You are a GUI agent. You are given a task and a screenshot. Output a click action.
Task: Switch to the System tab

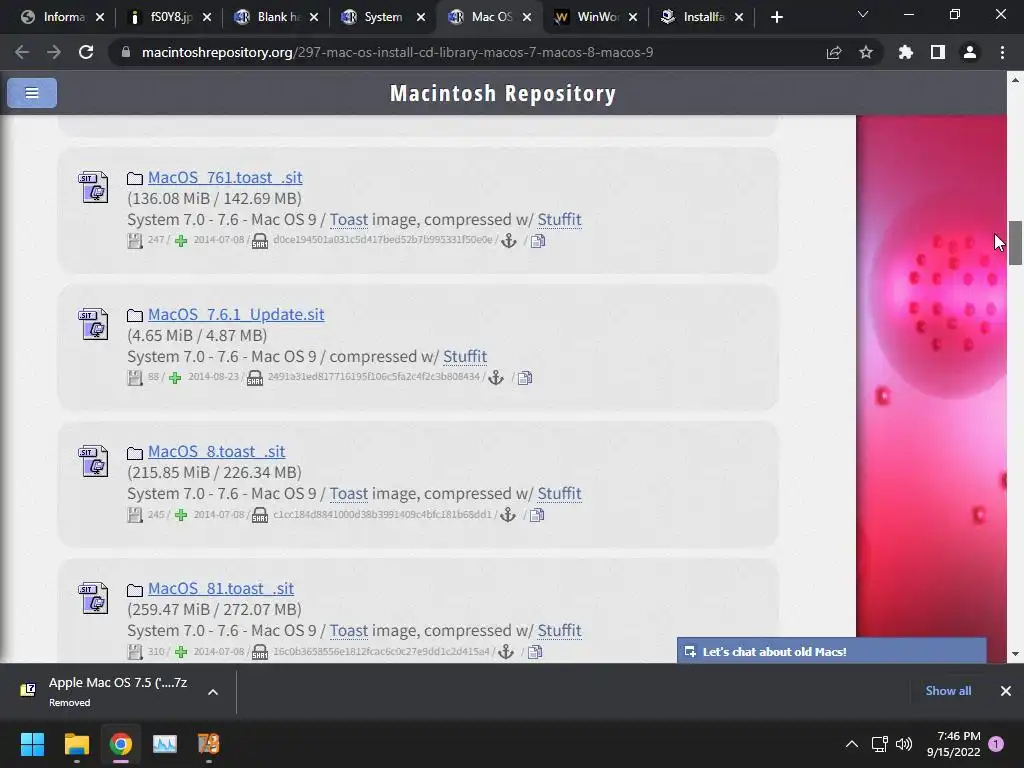pyautogui.click(x=383, y=17)
